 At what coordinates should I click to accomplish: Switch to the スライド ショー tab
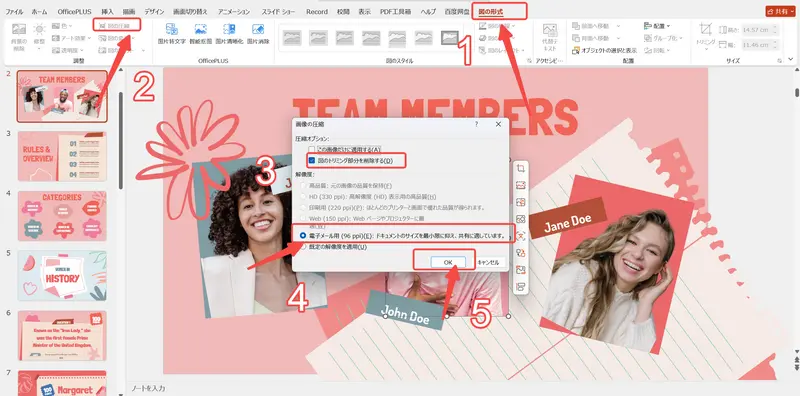coord(279,11)
